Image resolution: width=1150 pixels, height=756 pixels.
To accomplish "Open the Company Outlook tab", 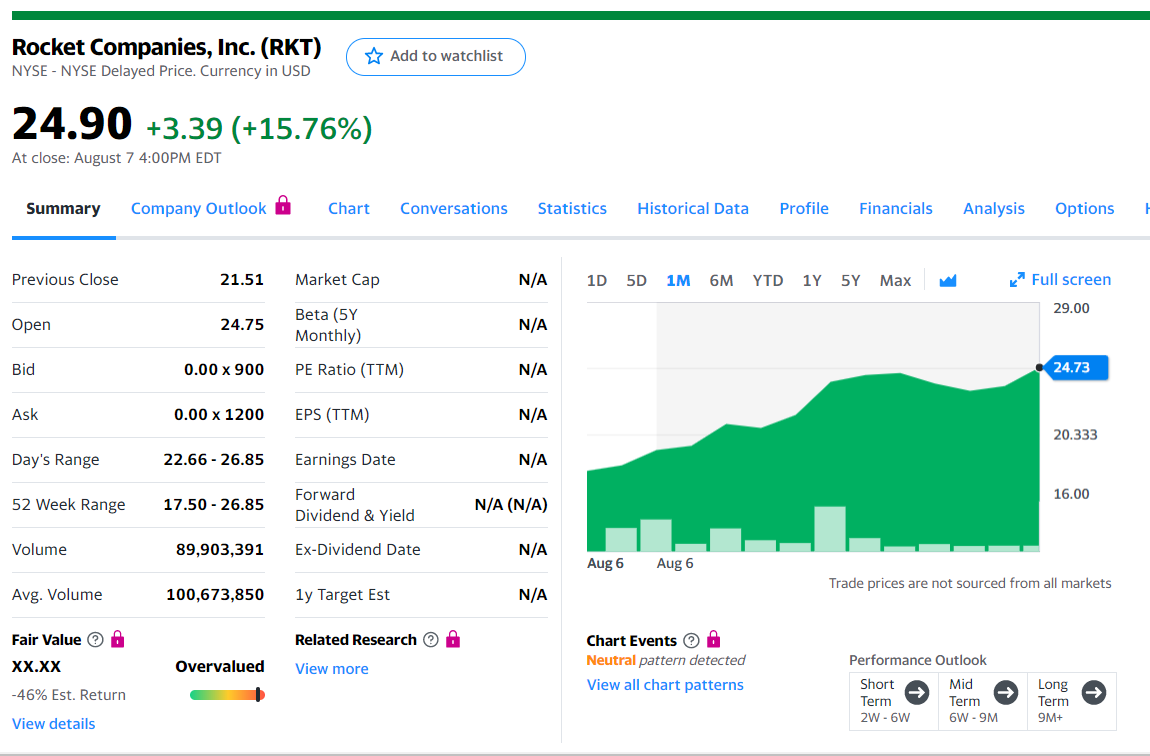I will coord(199,208).
